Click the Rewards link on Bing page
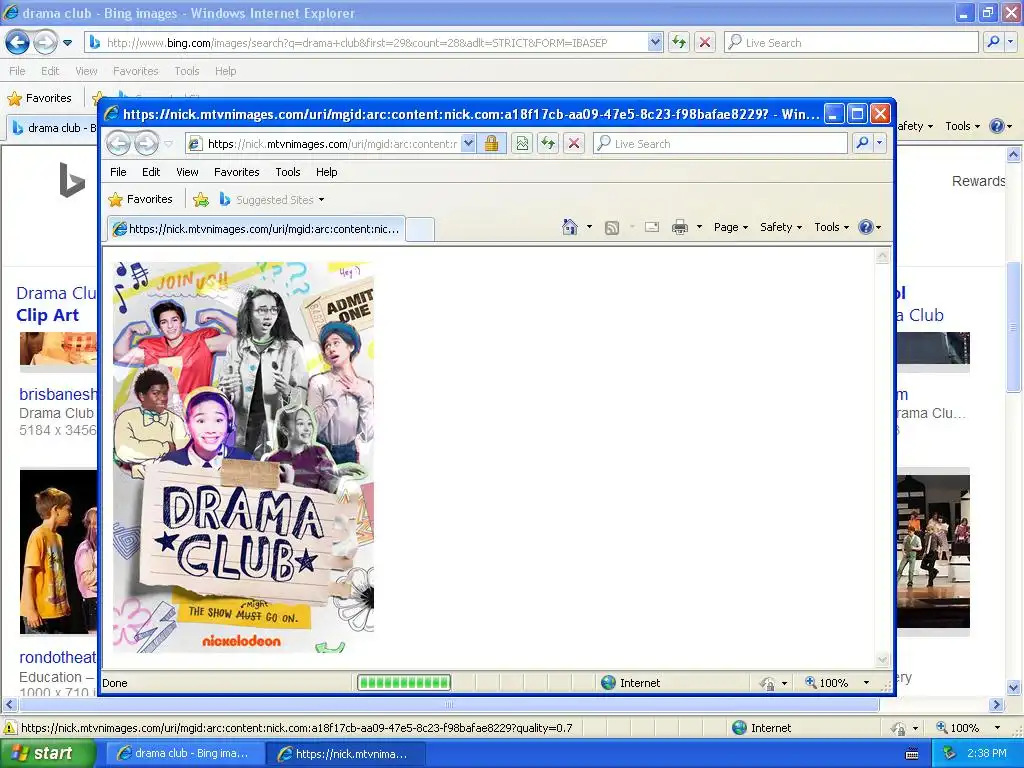Viewport: 1024px width, 768px height. [x=978, y=181]
